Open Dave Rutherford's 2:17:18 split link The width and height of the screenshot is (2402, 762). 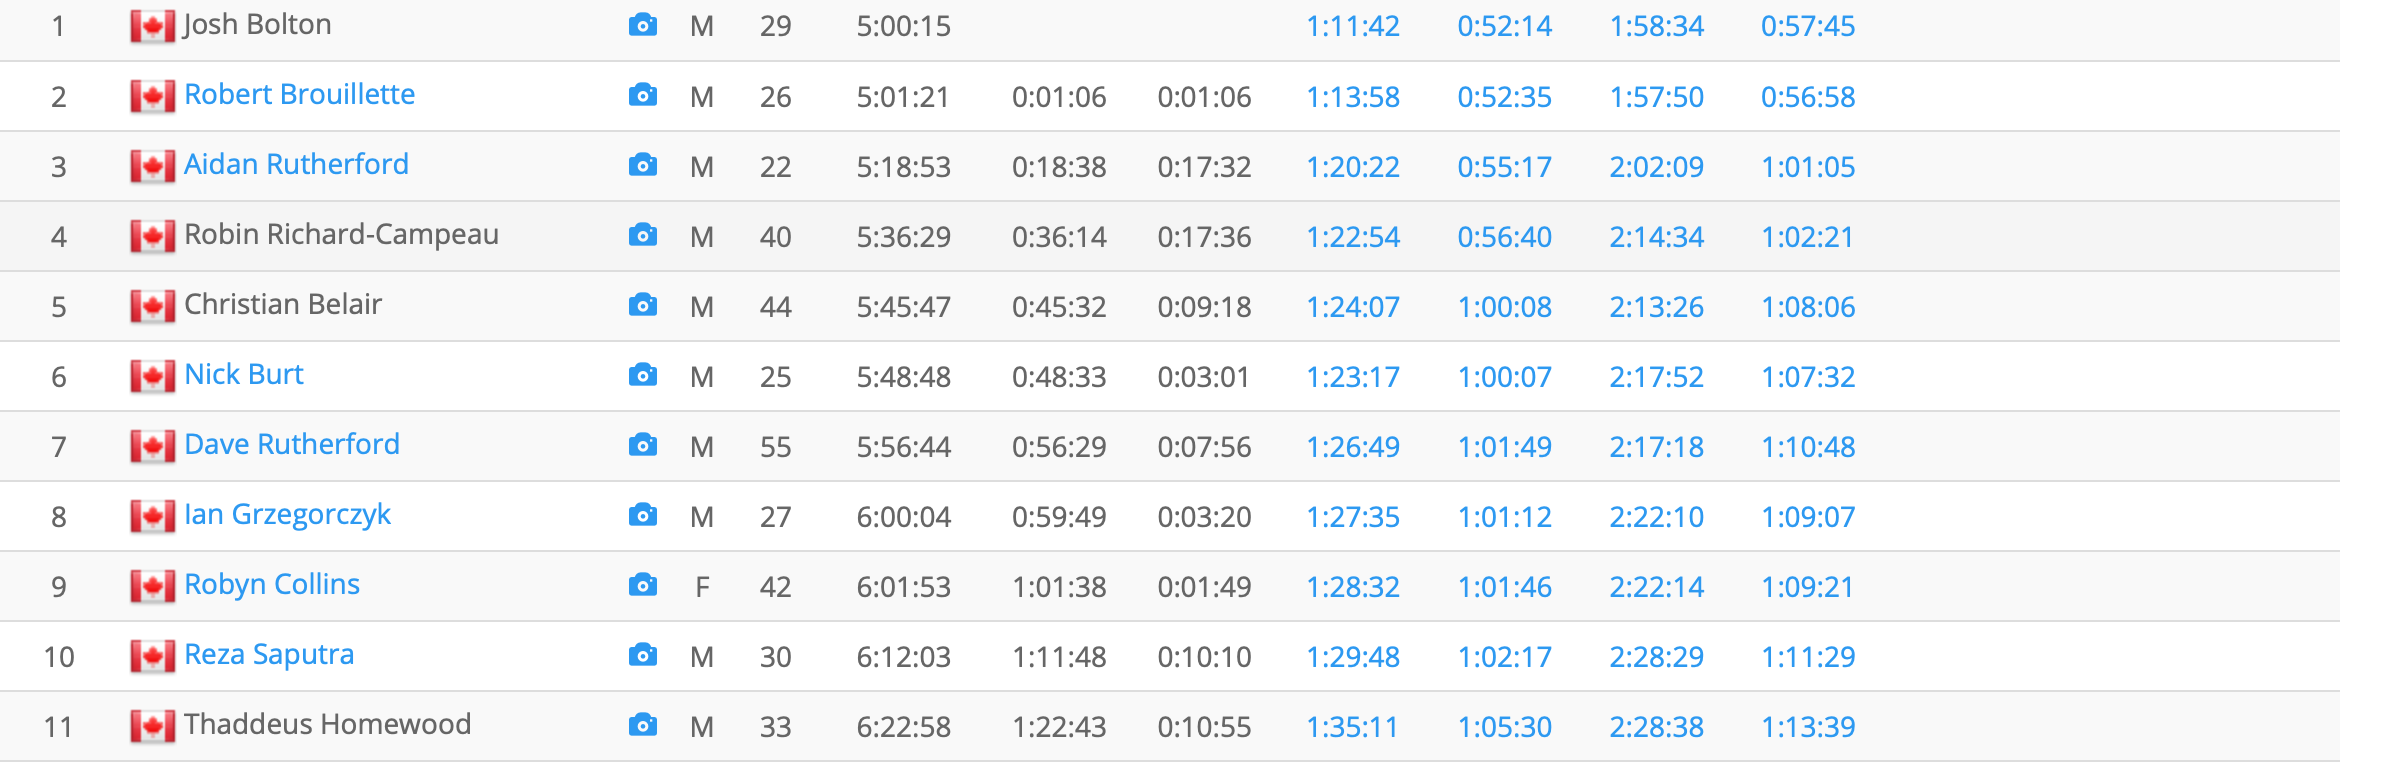[1656, 447]
